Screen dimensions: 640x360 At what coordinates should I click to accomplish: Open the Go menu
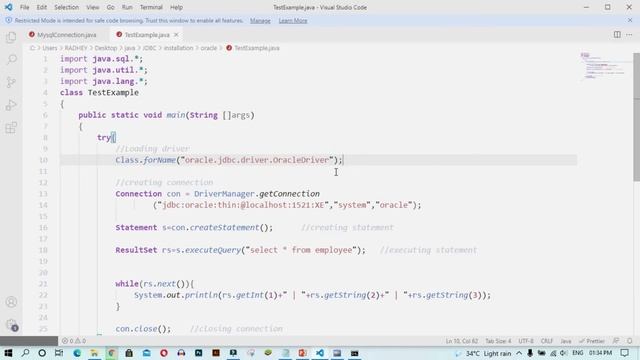(x=110, y=7)
